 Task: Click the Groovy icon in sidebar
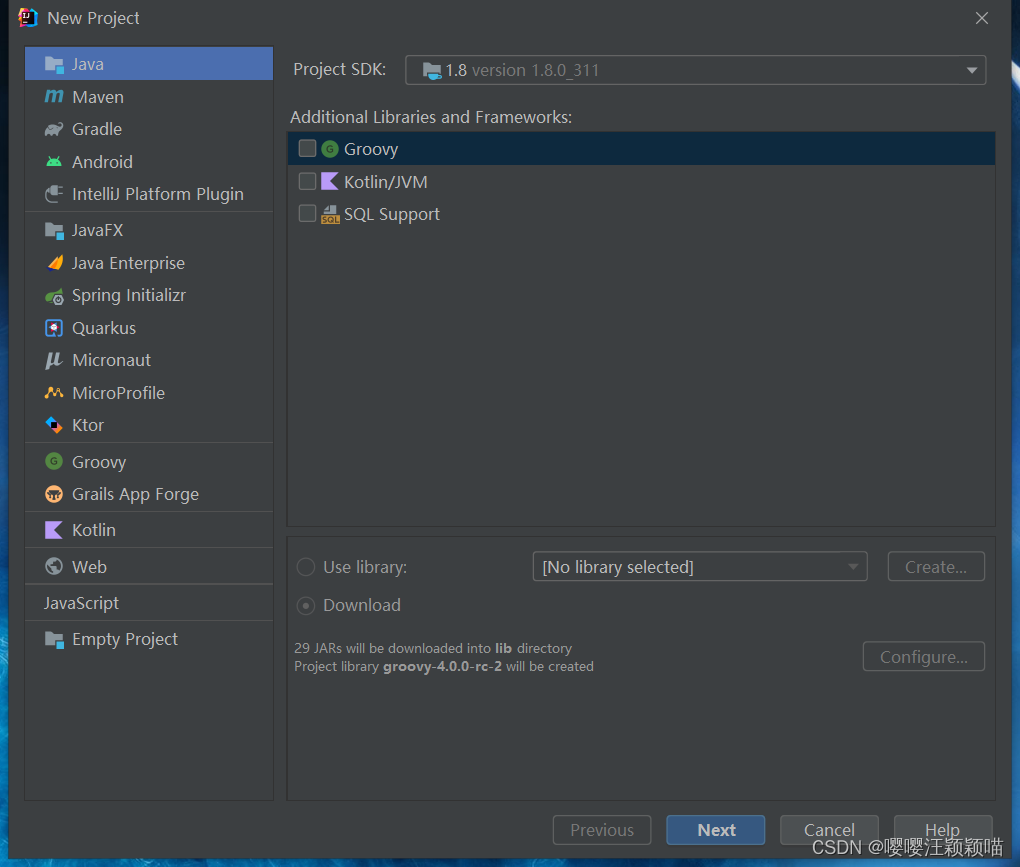(x=54, y=462)
